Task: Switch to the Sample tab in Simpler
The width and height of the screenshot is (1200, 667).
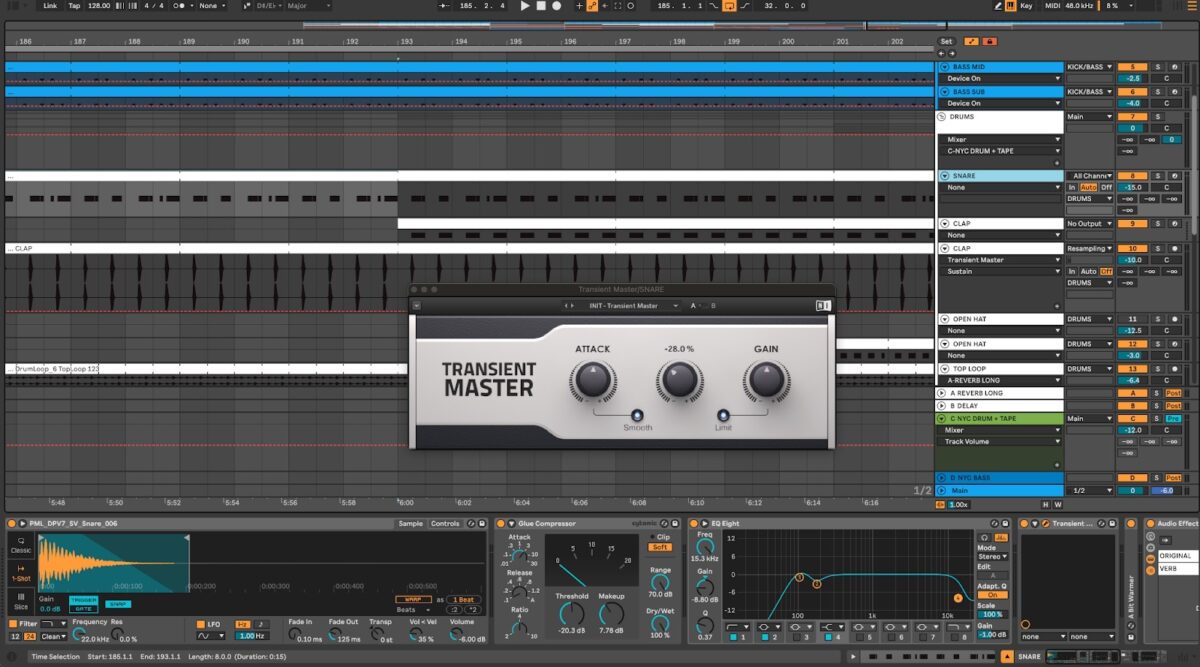Action: point(410,523)
